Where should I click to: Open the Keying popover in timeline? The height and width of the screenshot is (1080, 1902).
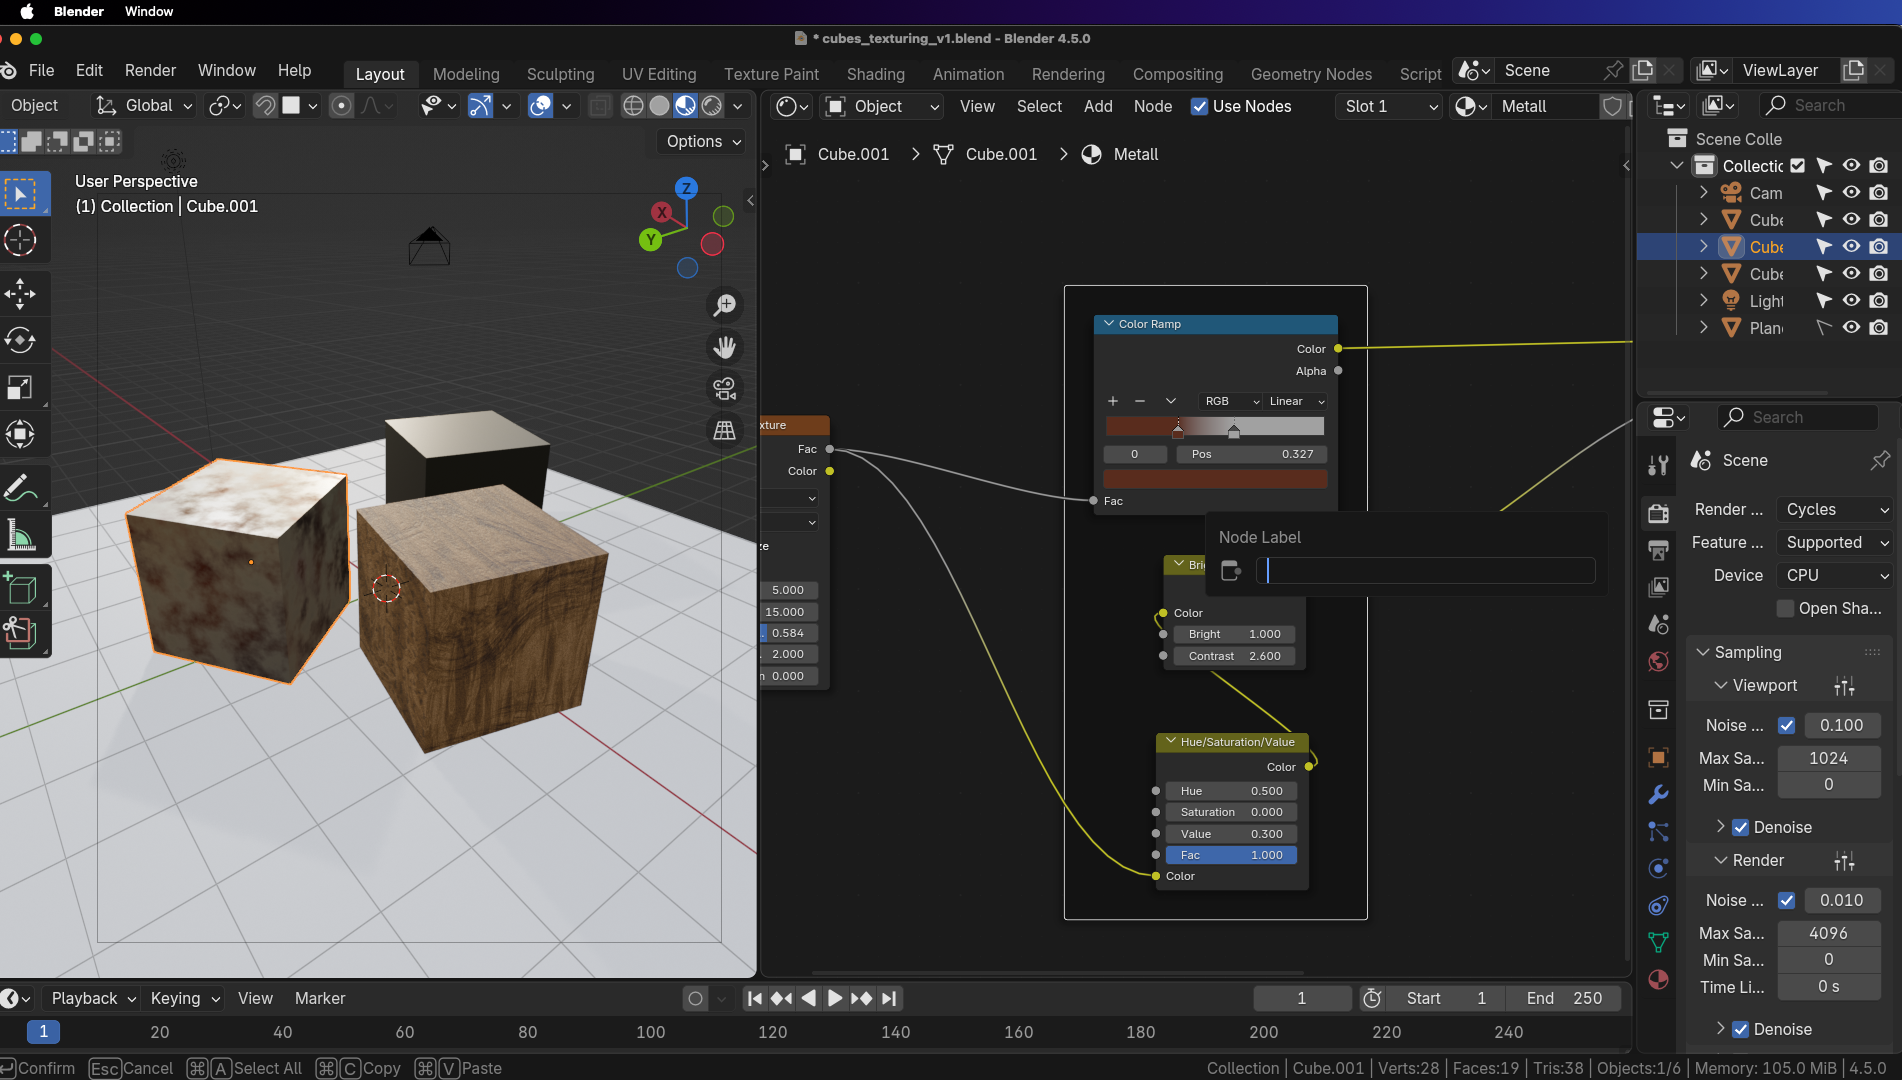click(185, 998)
